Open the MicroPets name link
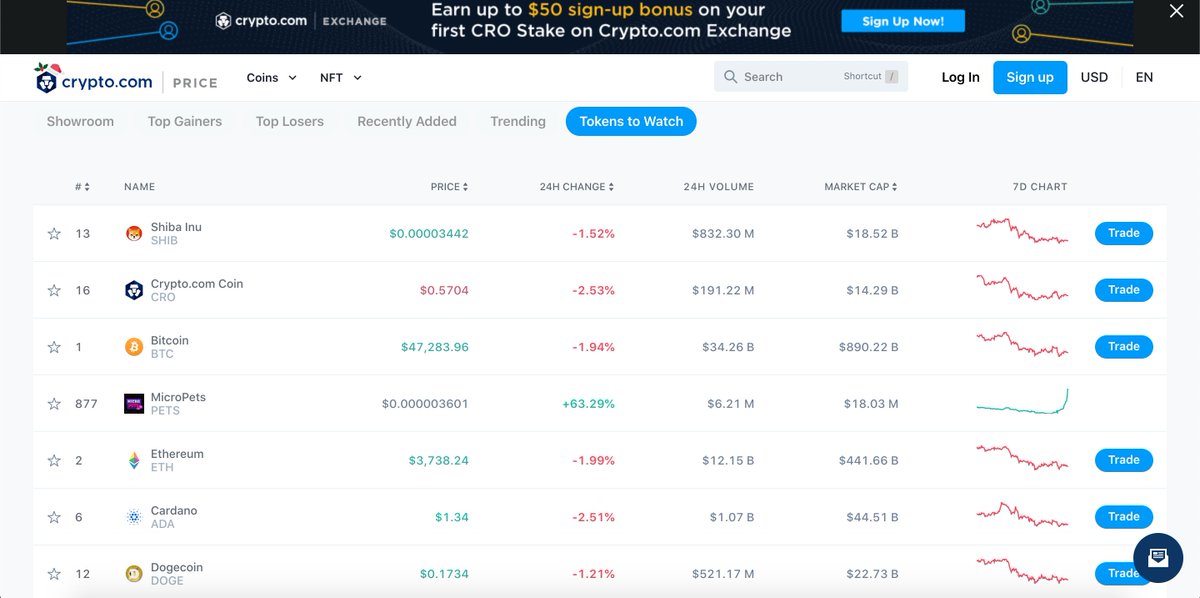Image resolution: width=1200 pixels, height=598 pixels. 178,397
